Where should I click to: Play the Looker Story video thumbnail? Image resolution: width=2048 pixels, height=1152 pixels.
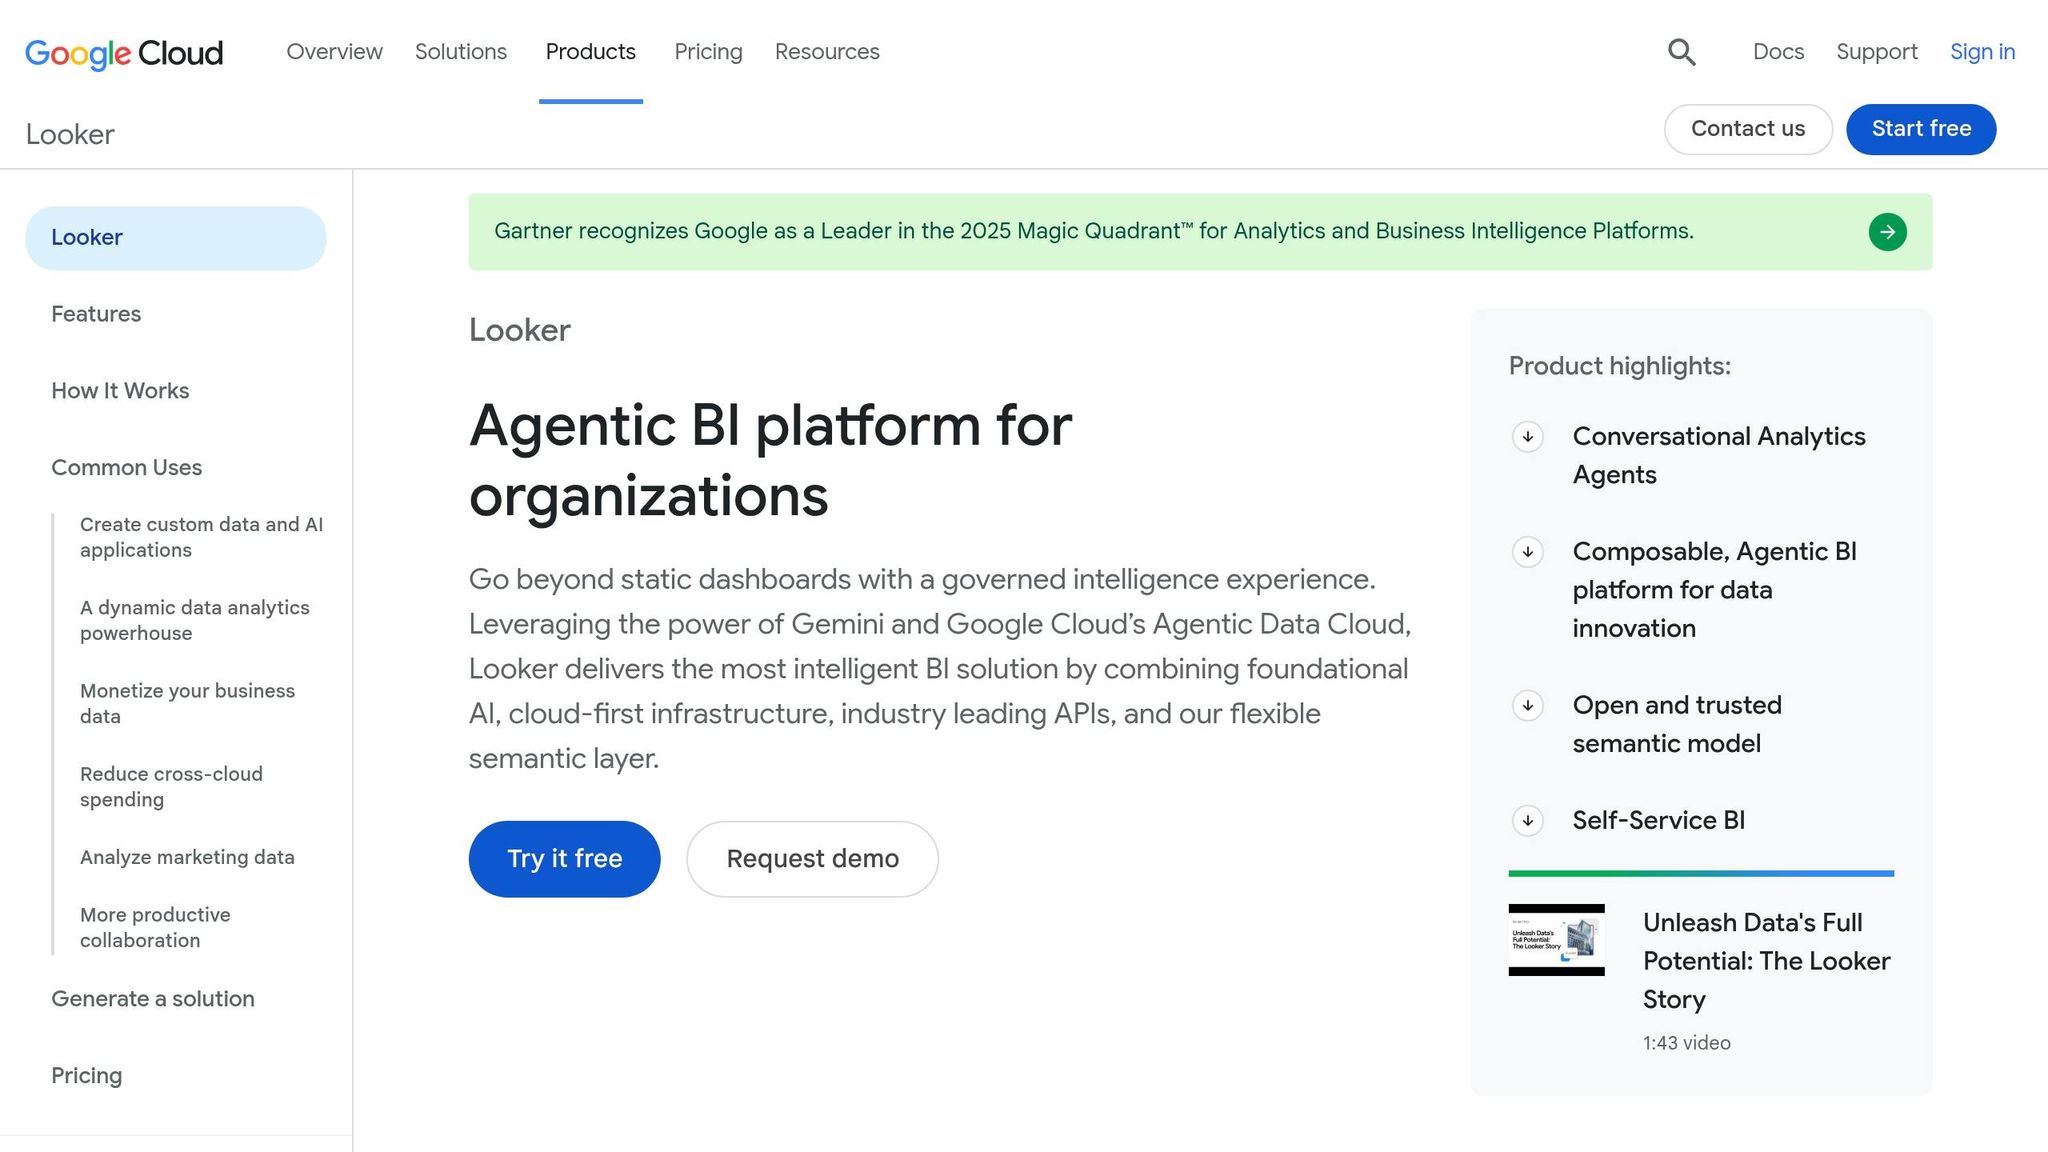pyautogui.click(x=1556, y=940)
